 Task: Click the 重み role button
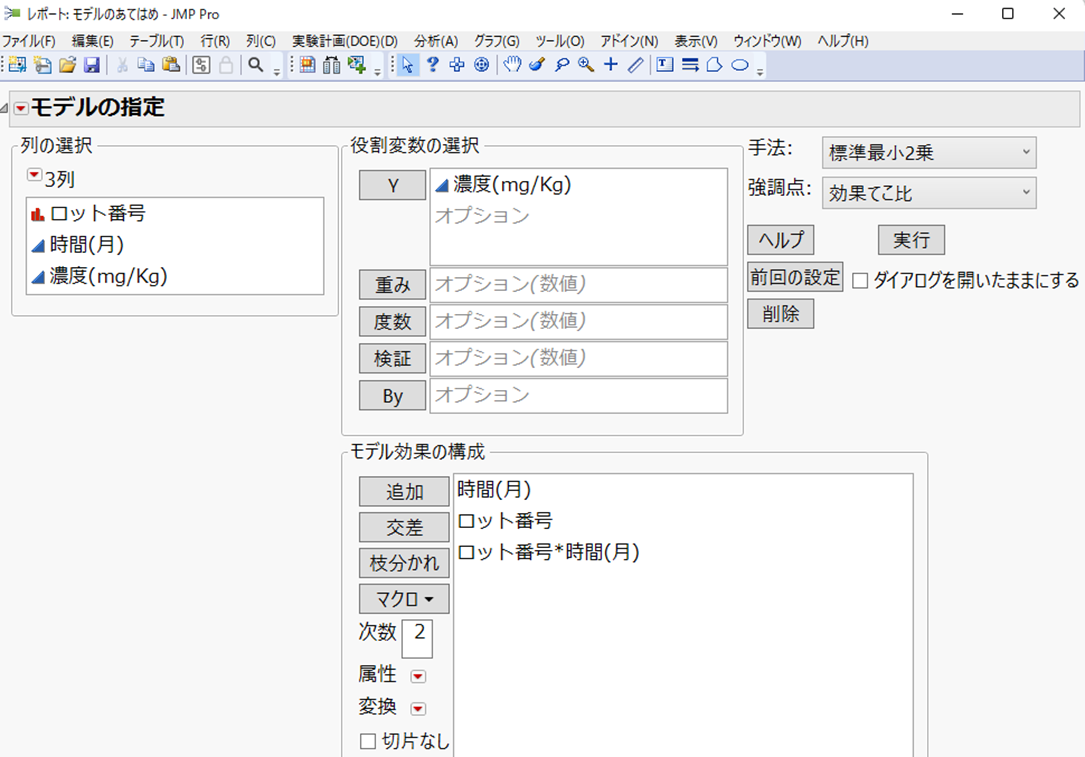pyautogui.click(x=392, y=284)
